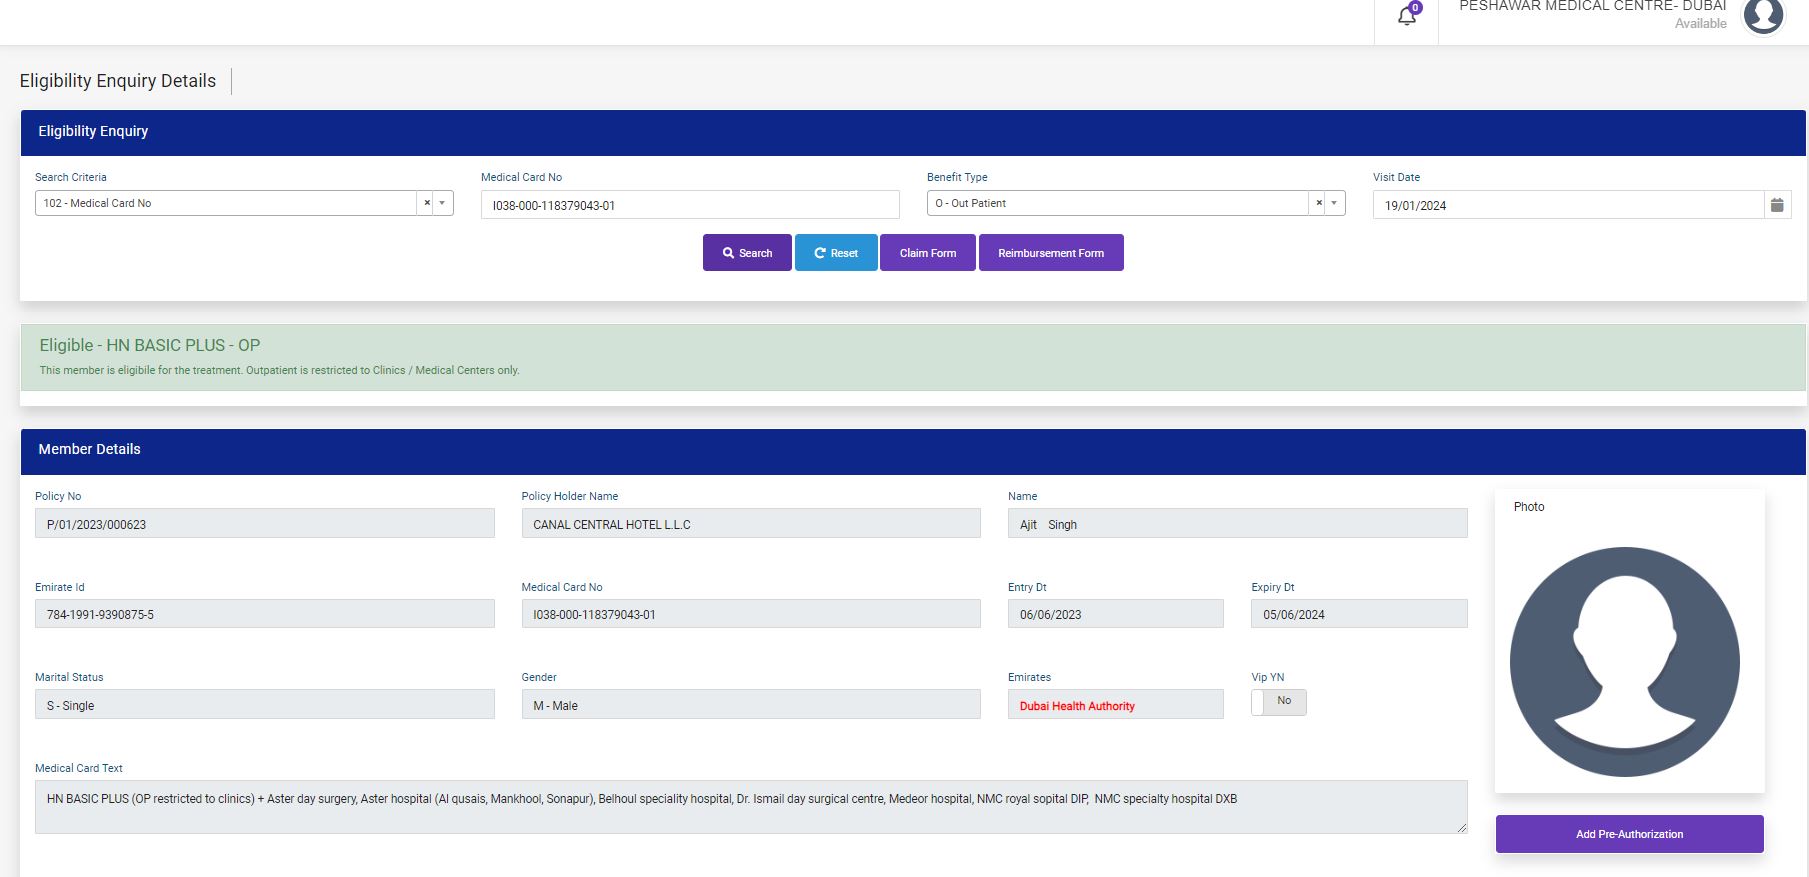Image resolution: width=1809 pixels, height=877 pixels.
Task: Expand the Benefit Type dropdown
Action: 1334,203
